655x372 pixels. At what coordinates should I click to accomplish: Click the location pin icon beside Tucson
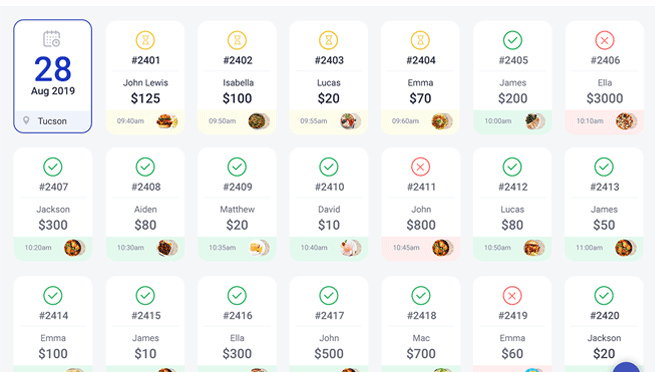click(x=26, y=121)
